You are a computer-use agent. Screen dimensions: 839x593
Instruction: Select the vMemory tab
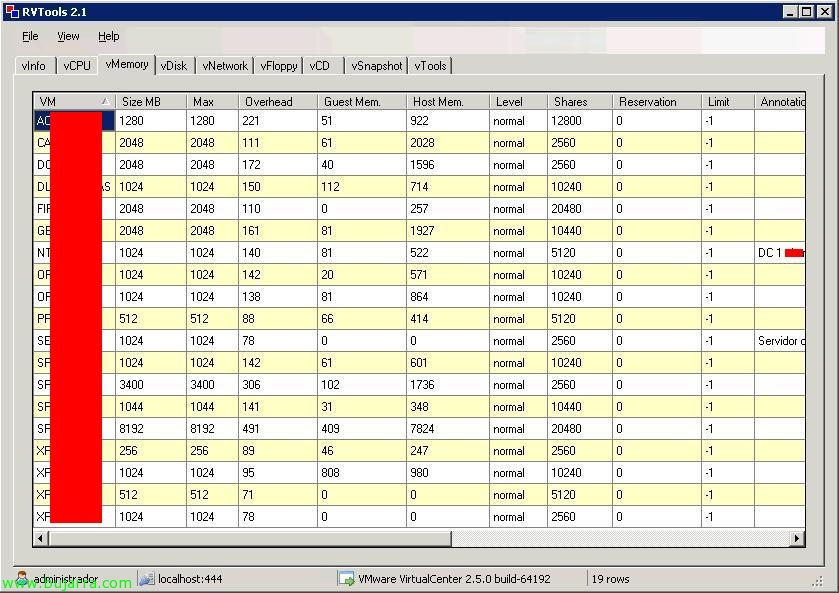pos(127,64)
